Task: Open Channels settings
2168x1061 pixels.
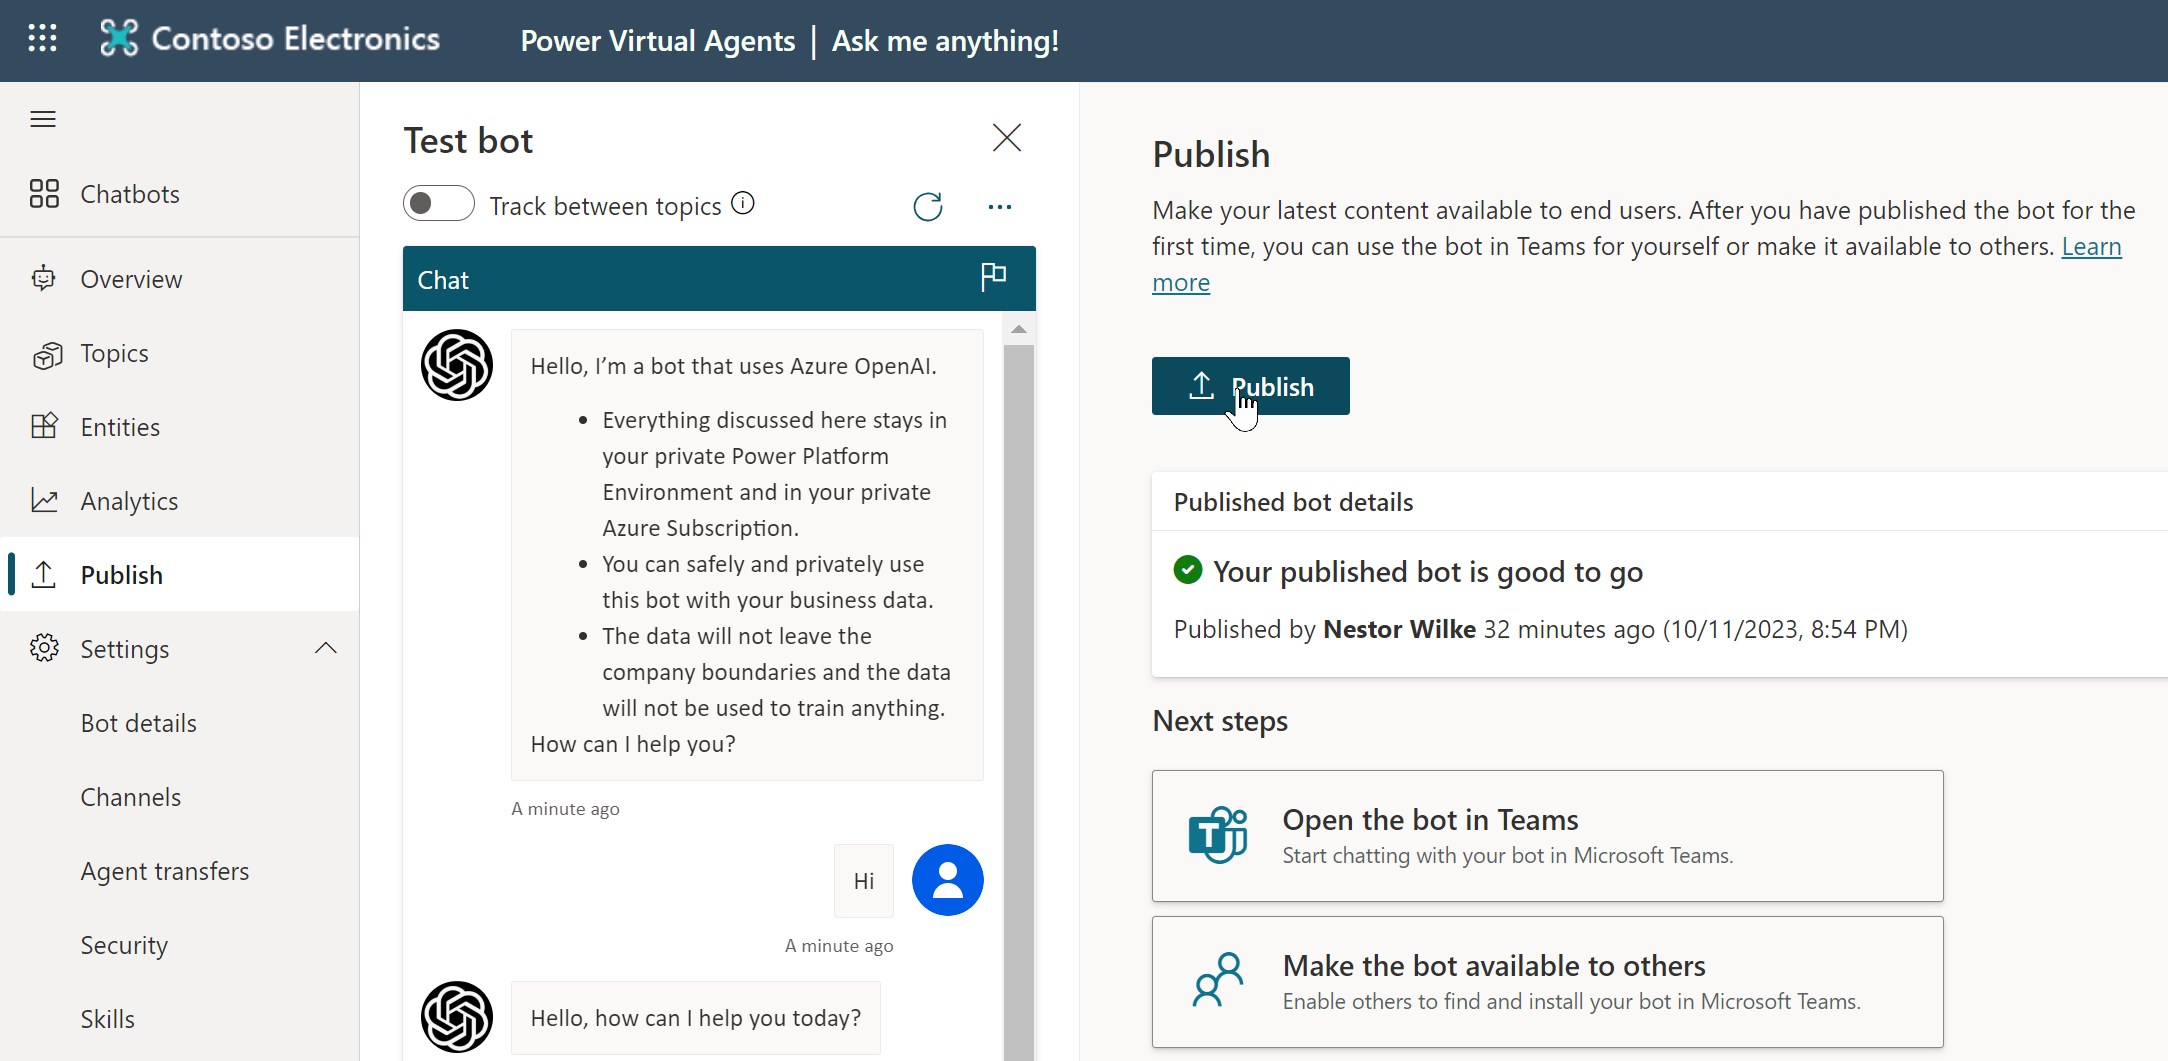Action: coord(180,797)
